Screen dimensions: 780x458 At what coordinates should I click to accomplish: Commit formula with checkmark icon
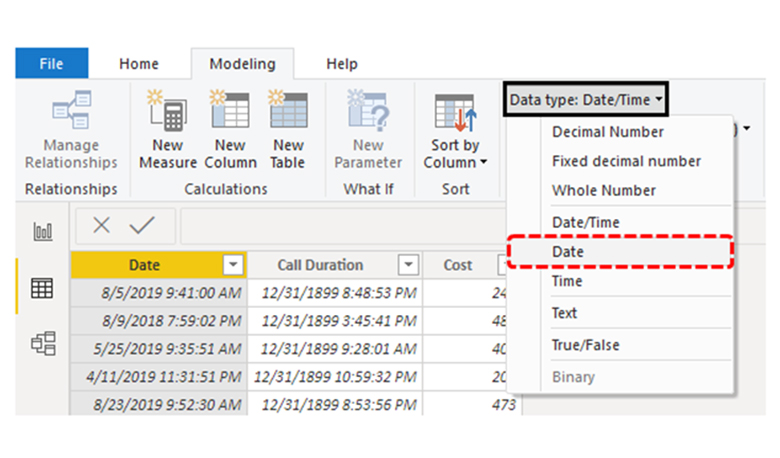point(142,225)
